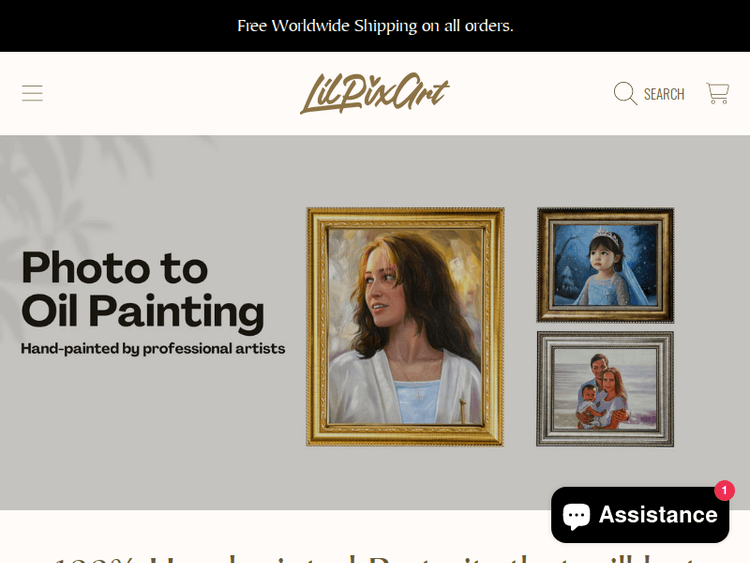The image size is (750, 563).
Task: Click the search magnifying glass icon
Action: point(625,93)
